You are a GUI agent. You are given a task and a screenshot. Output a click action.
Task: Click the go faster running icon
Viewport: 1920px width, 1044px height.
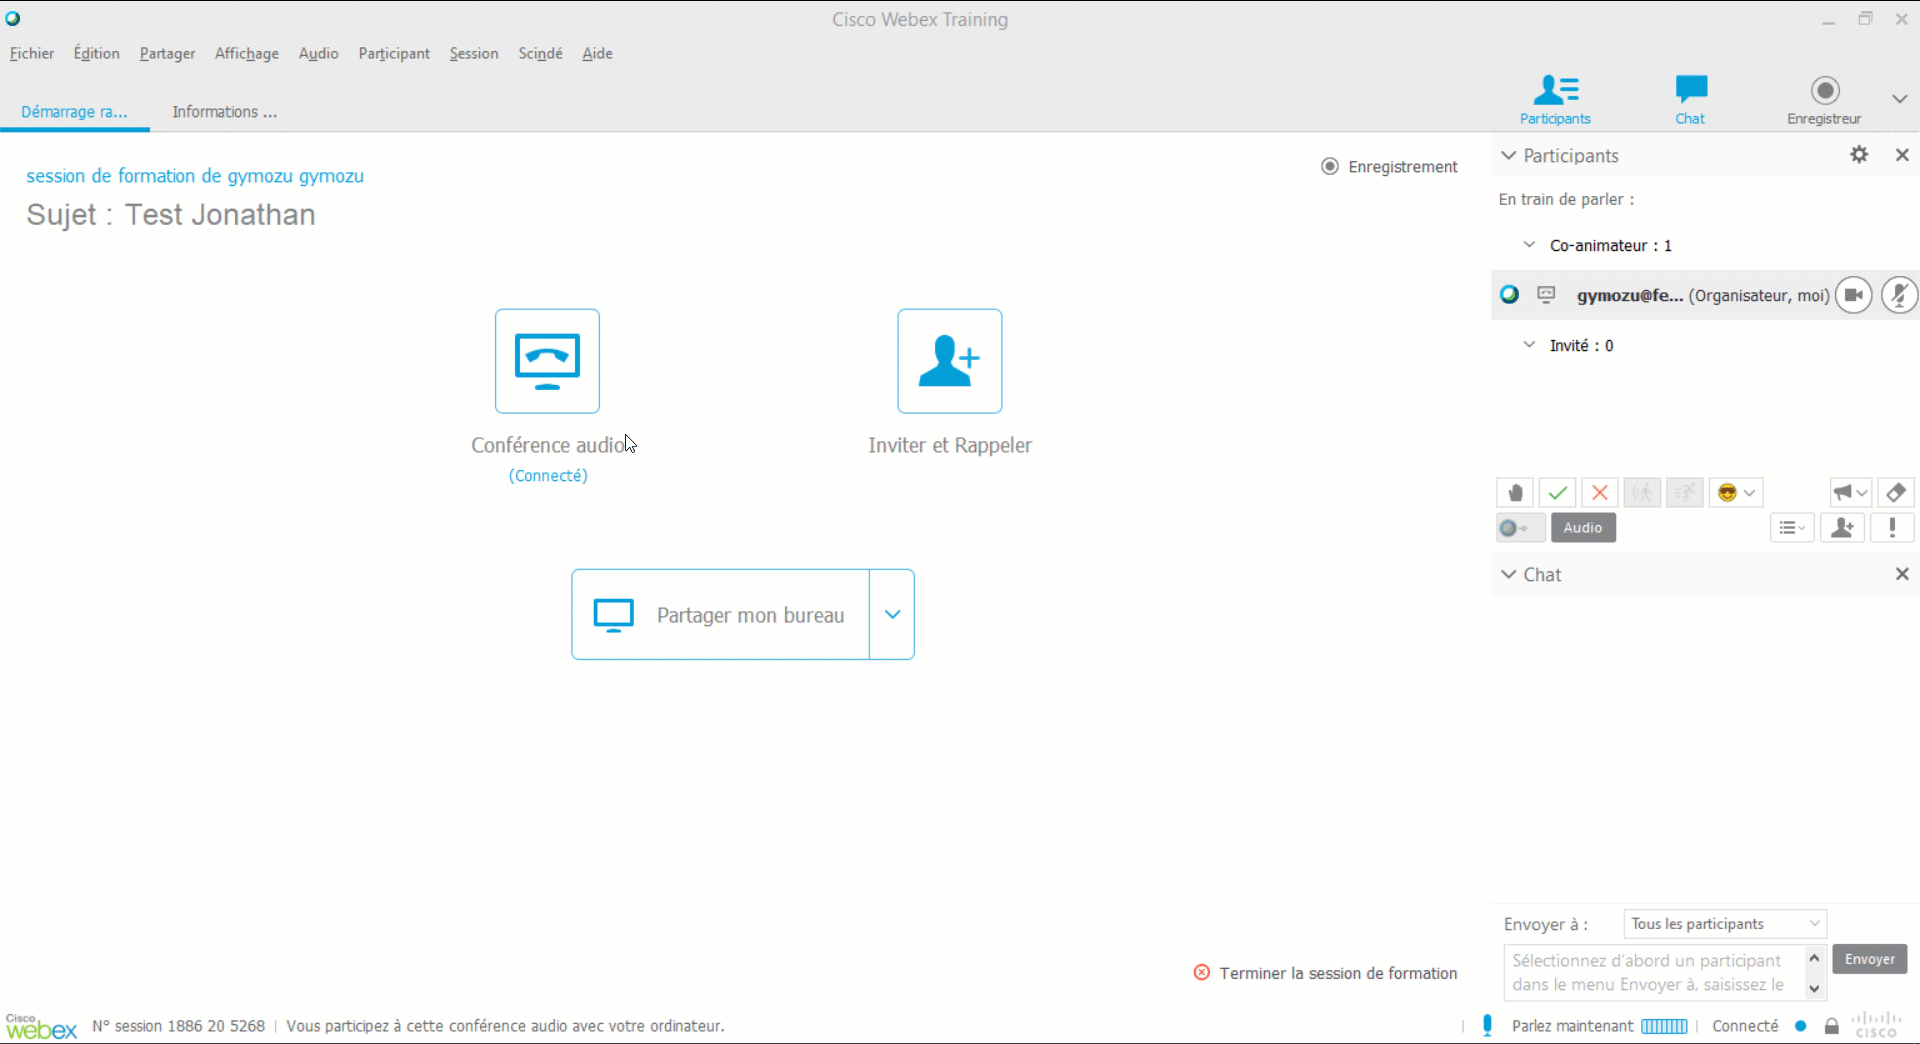pyautogui.click(x=1685, y=493)
